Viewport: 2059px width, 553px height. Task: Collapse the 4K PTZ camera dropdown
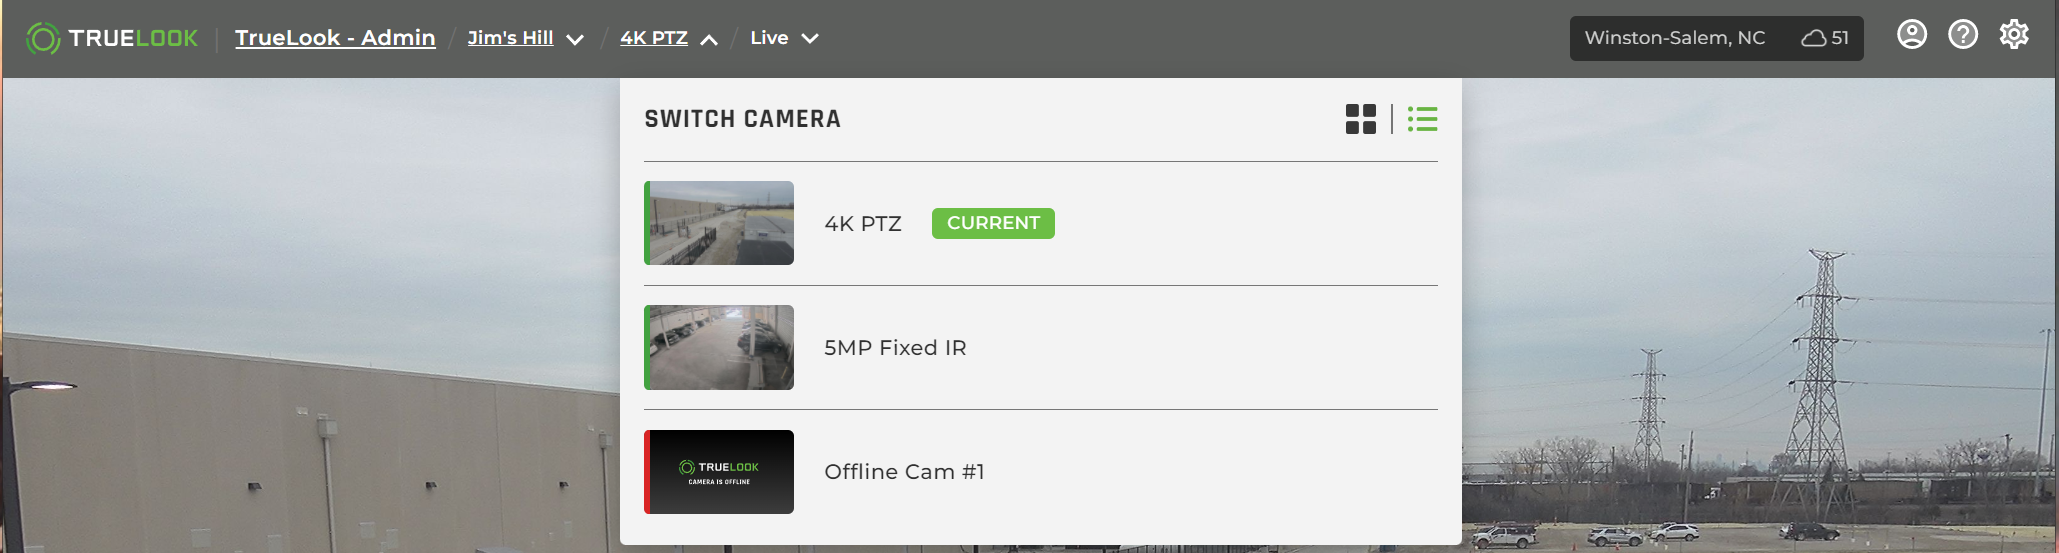709,39
